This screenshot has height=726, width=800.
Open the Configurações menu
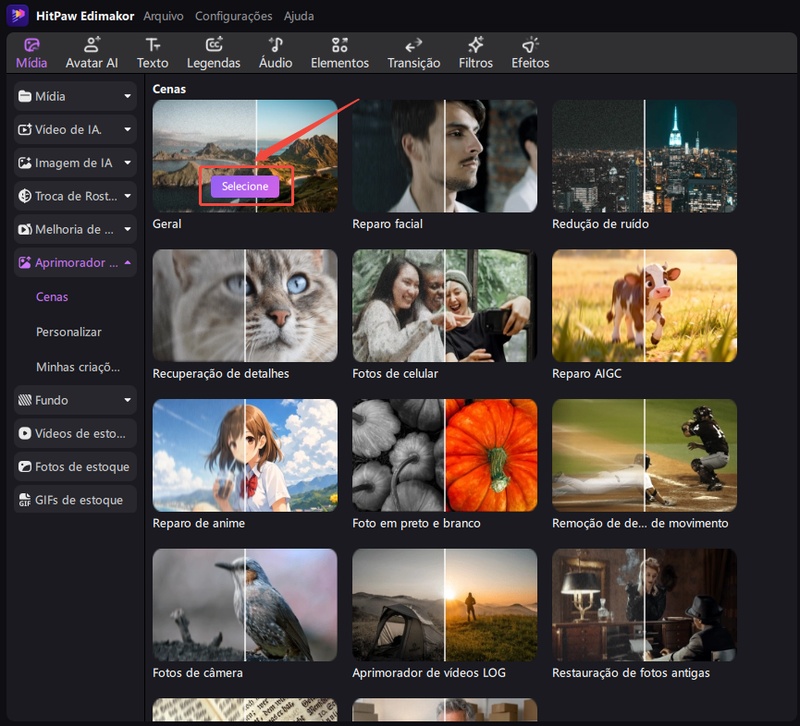(x=233, y=16)
